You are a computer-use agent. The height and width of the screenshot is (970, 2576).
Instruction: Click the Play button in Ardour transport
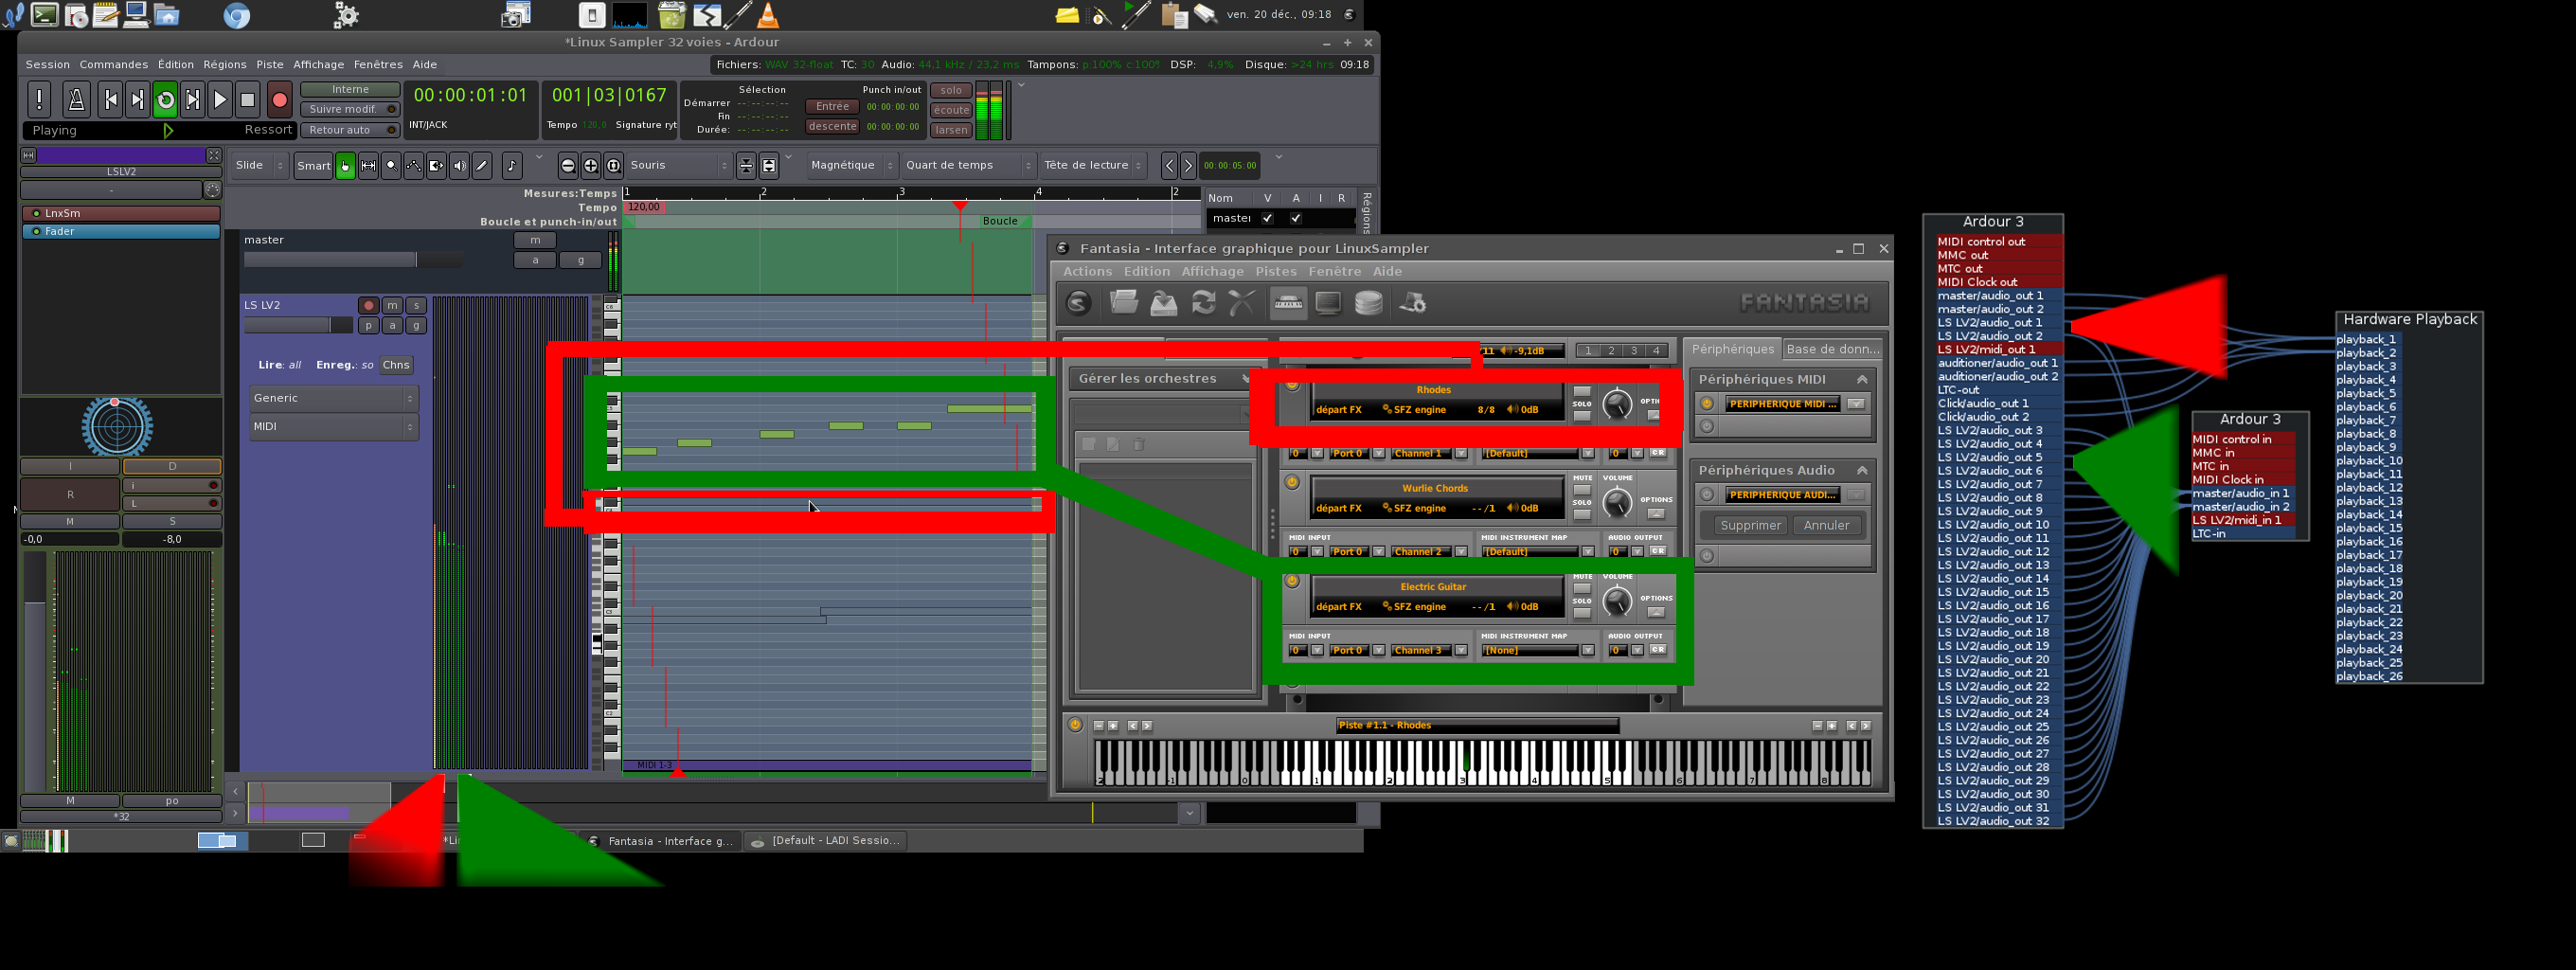coord(220,99)
